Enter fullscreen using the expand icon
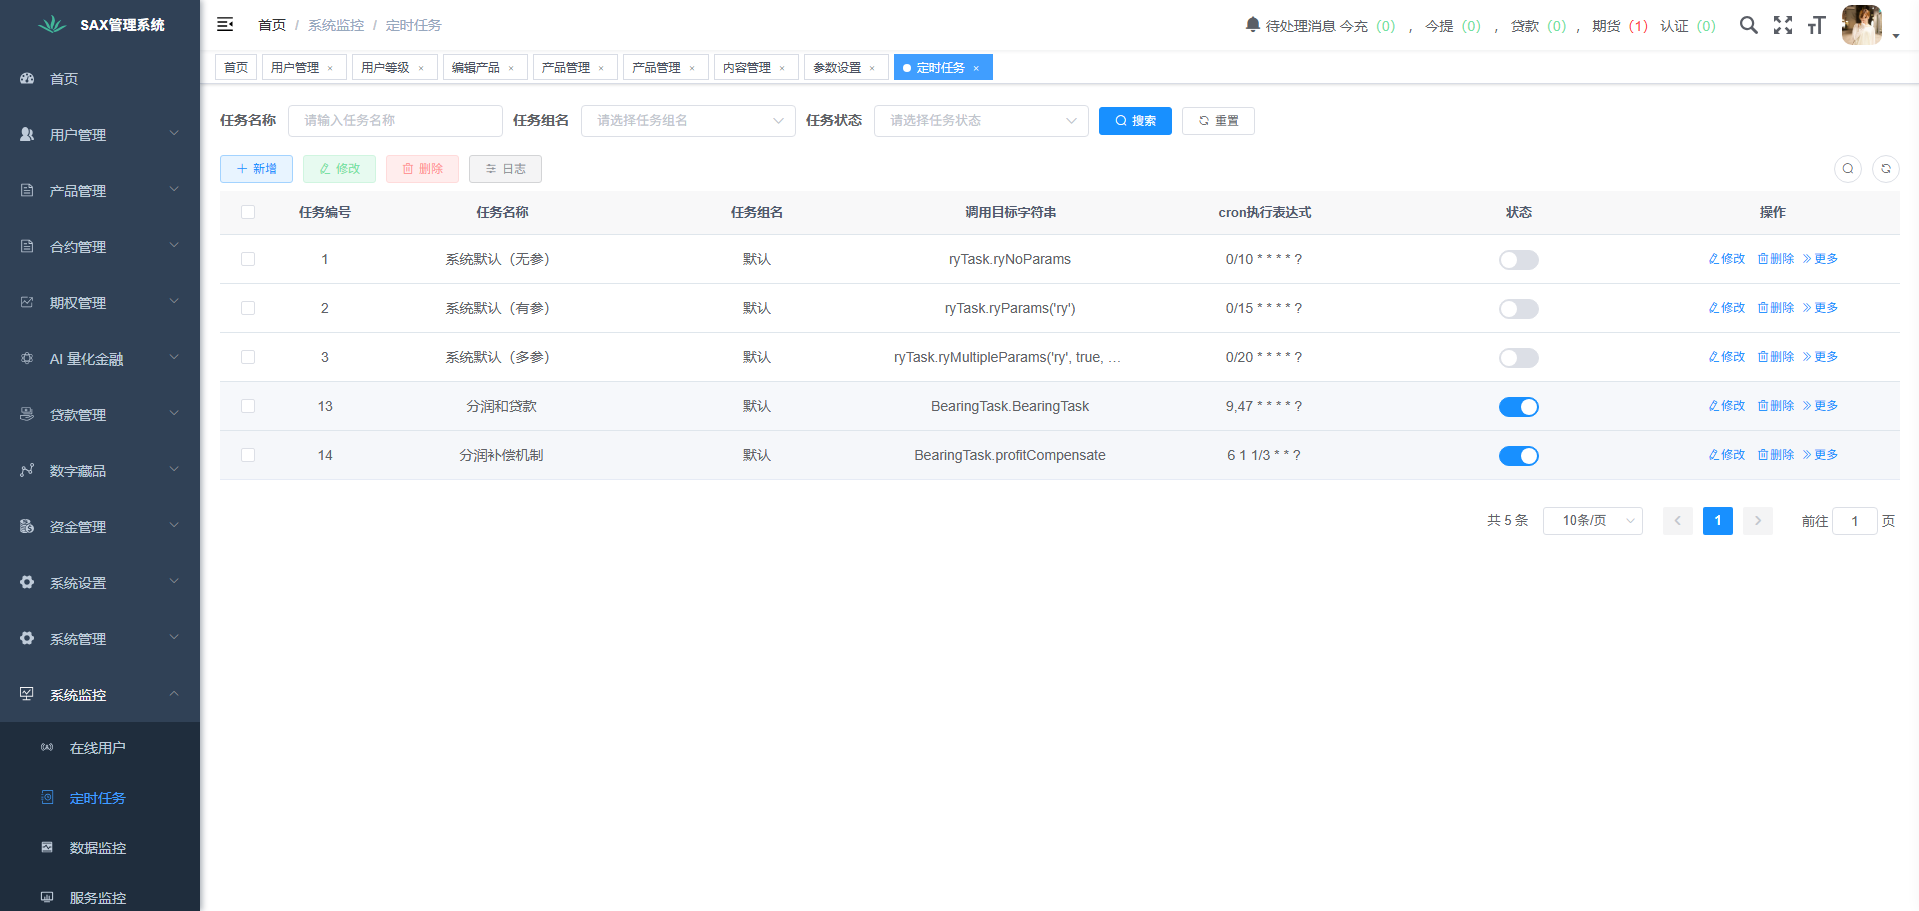The height and width of the screenshot is (911, 1919). point(1783,25)
